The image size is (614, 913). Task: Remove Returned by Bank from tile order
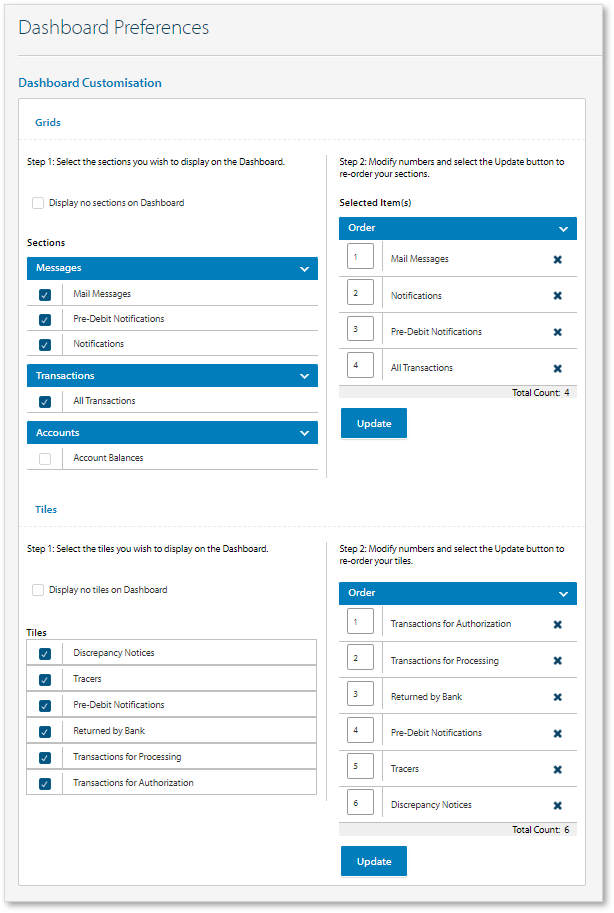tap(557, 694)
